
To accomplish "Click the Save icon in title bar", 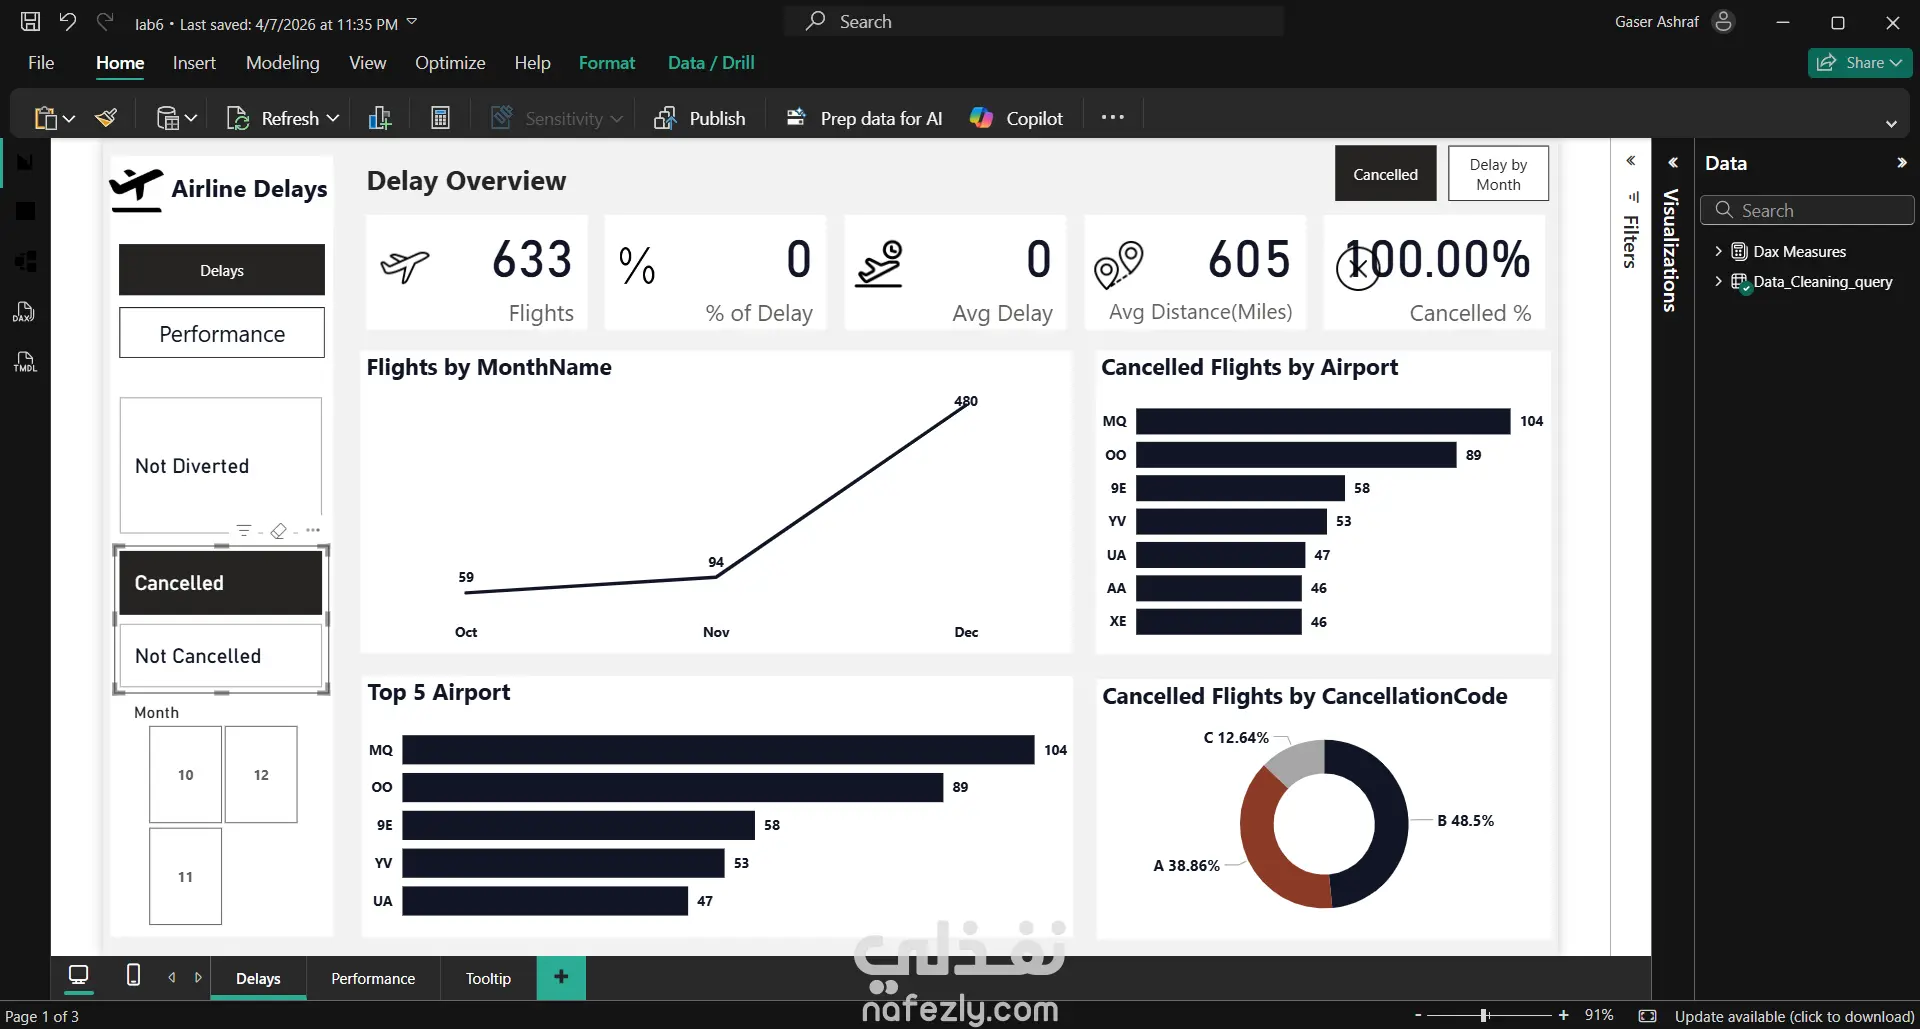I will coord(31,21).
